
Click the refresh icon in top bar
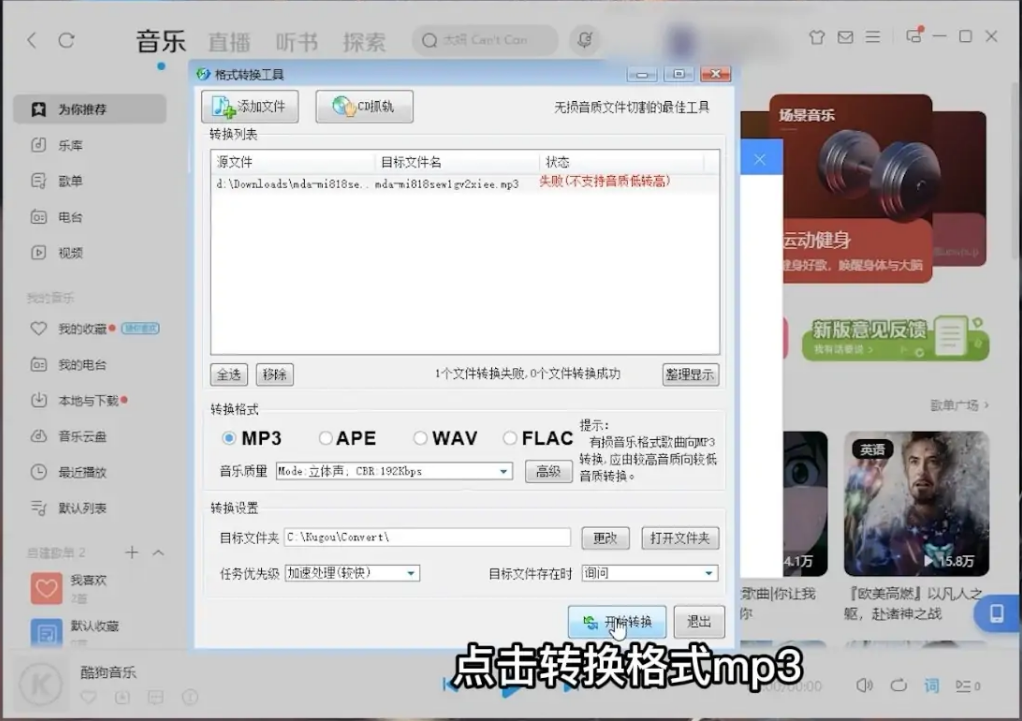(66, 40)
